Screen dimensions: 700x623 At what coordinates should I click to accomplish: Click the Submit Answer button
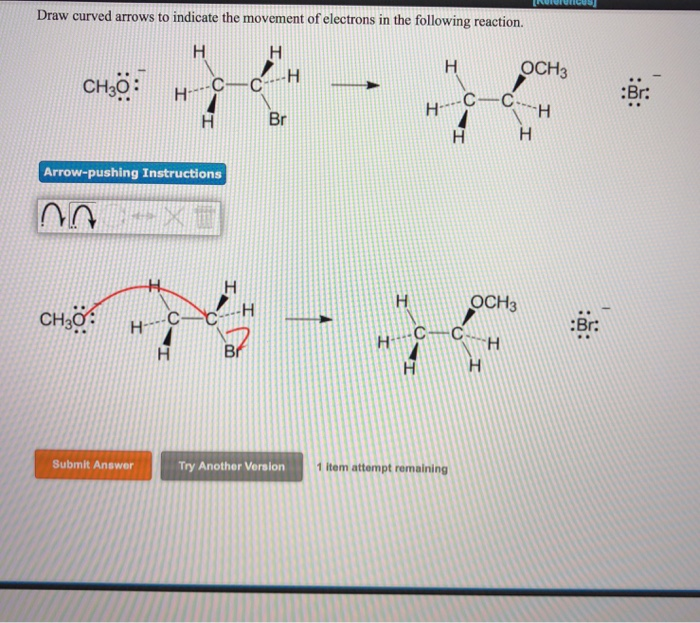(93, 465)
